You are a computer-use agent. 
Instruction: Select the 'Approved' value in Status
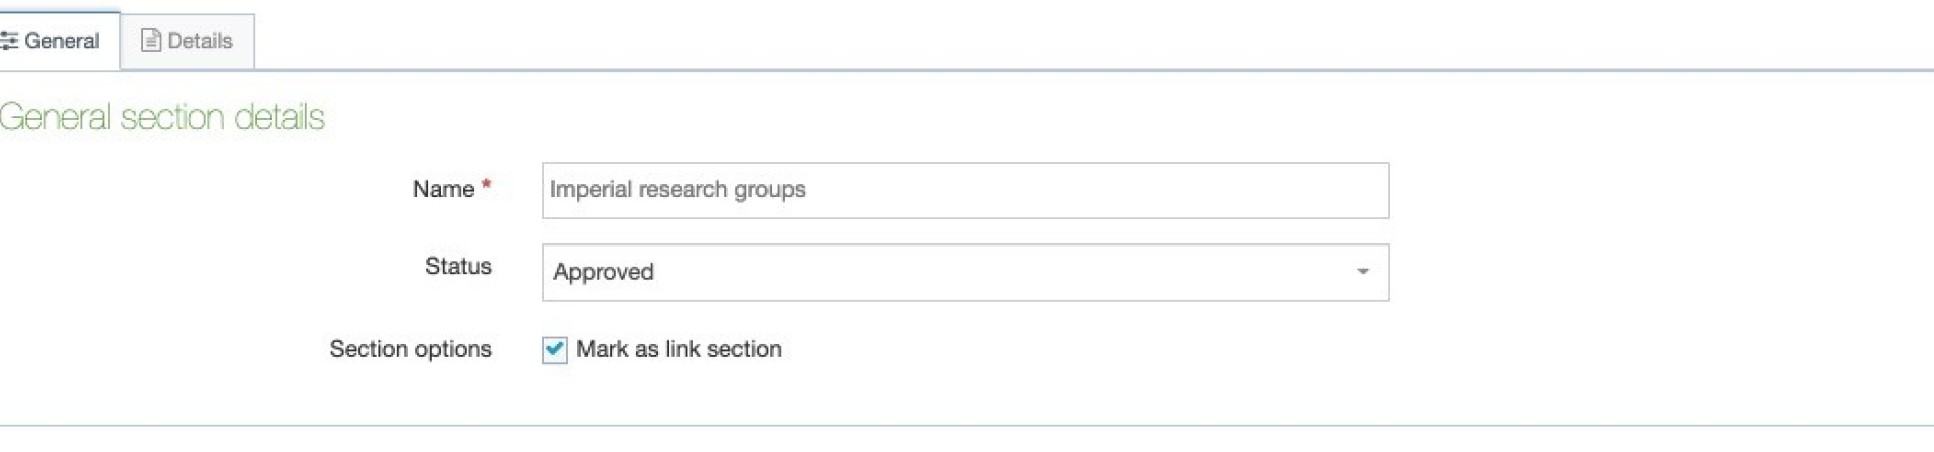click(603, 272)
